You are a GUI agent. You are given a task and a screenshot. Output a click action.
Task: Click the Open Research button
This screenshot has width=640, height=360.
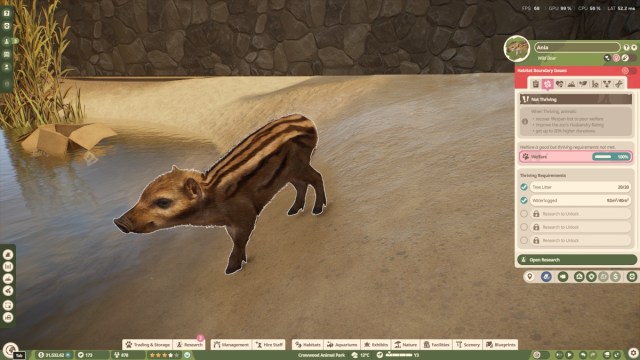click(x=577, y=260)
